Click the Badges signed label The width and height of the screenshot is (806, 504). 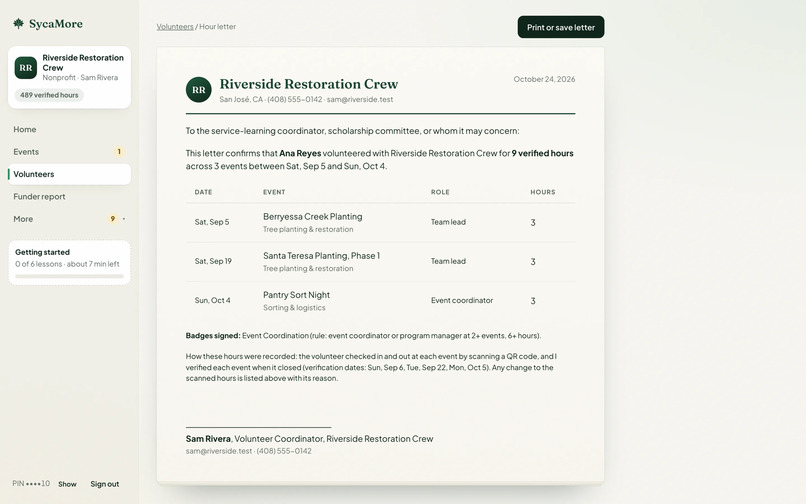[x=213, y=336]
